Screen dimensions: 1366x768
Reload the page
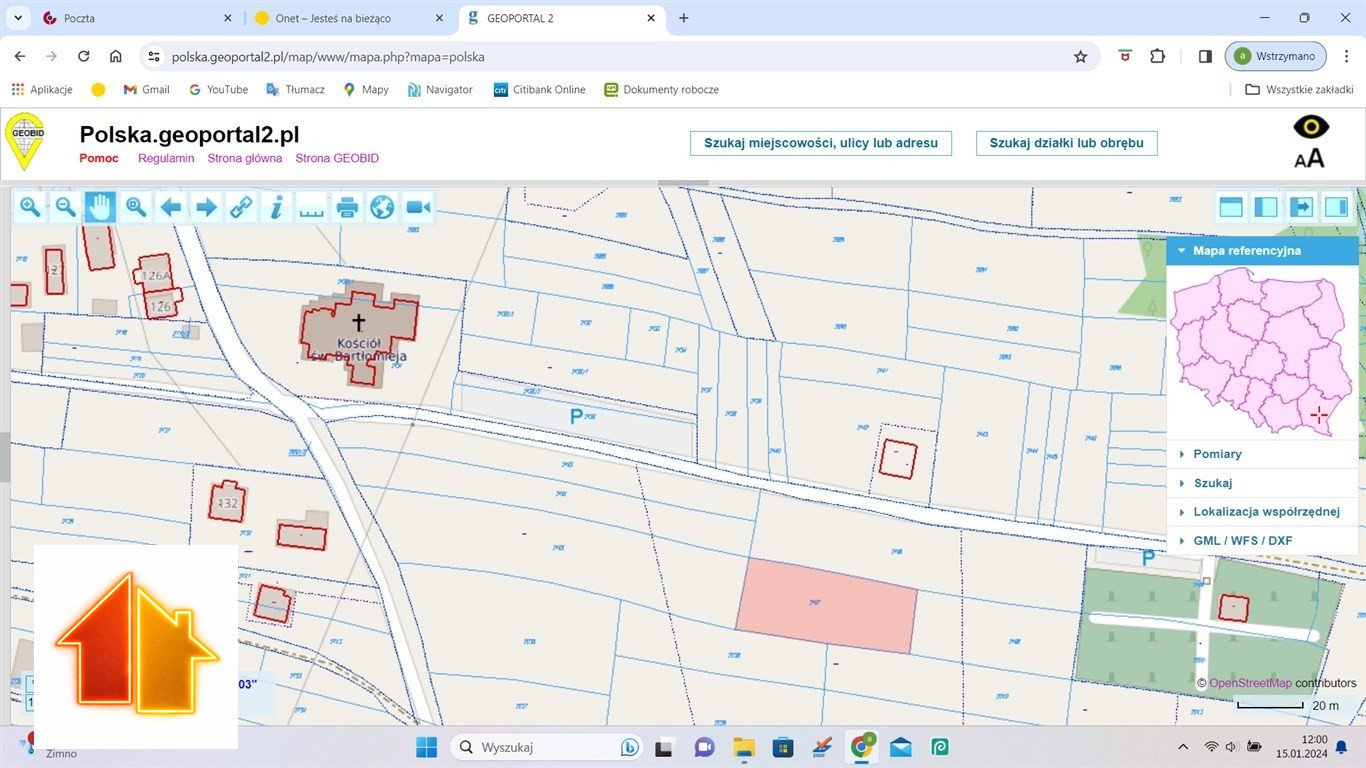tap(84, 57)
